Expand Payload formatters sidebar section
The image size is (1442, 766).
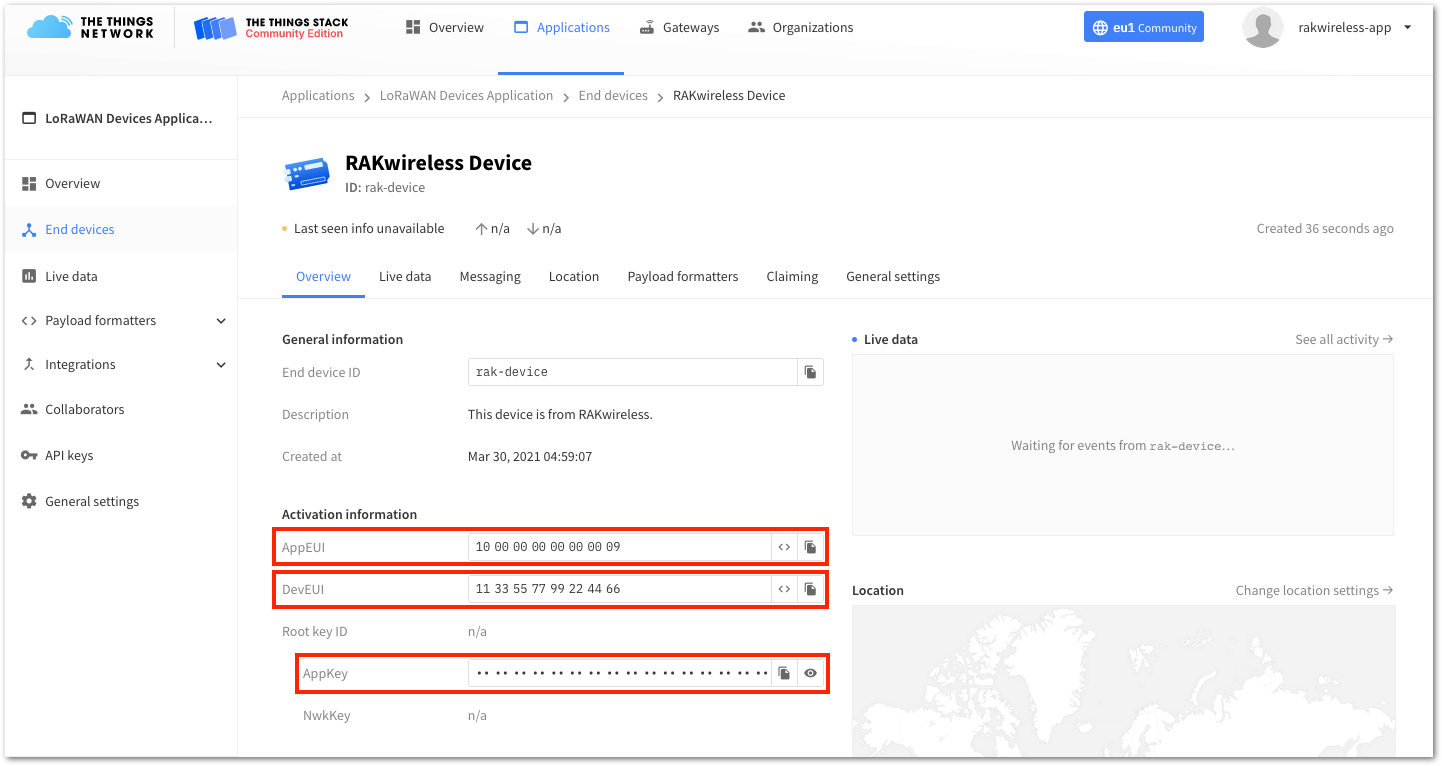click(120, 321)
